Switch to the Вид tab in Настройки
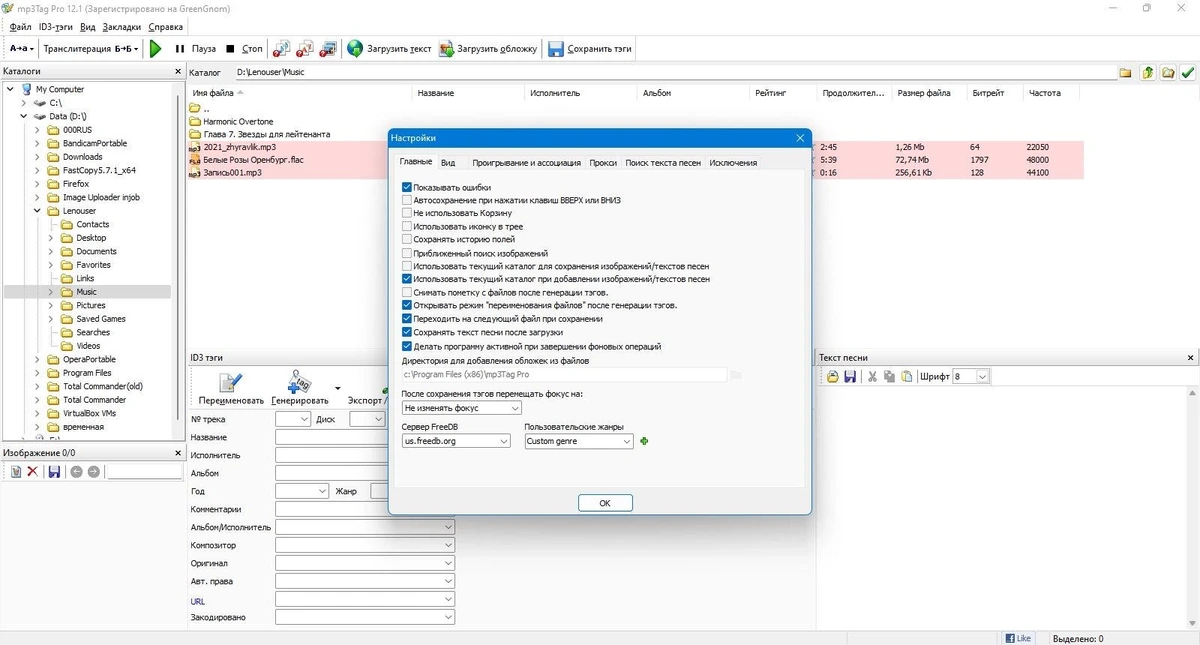 pos(448,162)
